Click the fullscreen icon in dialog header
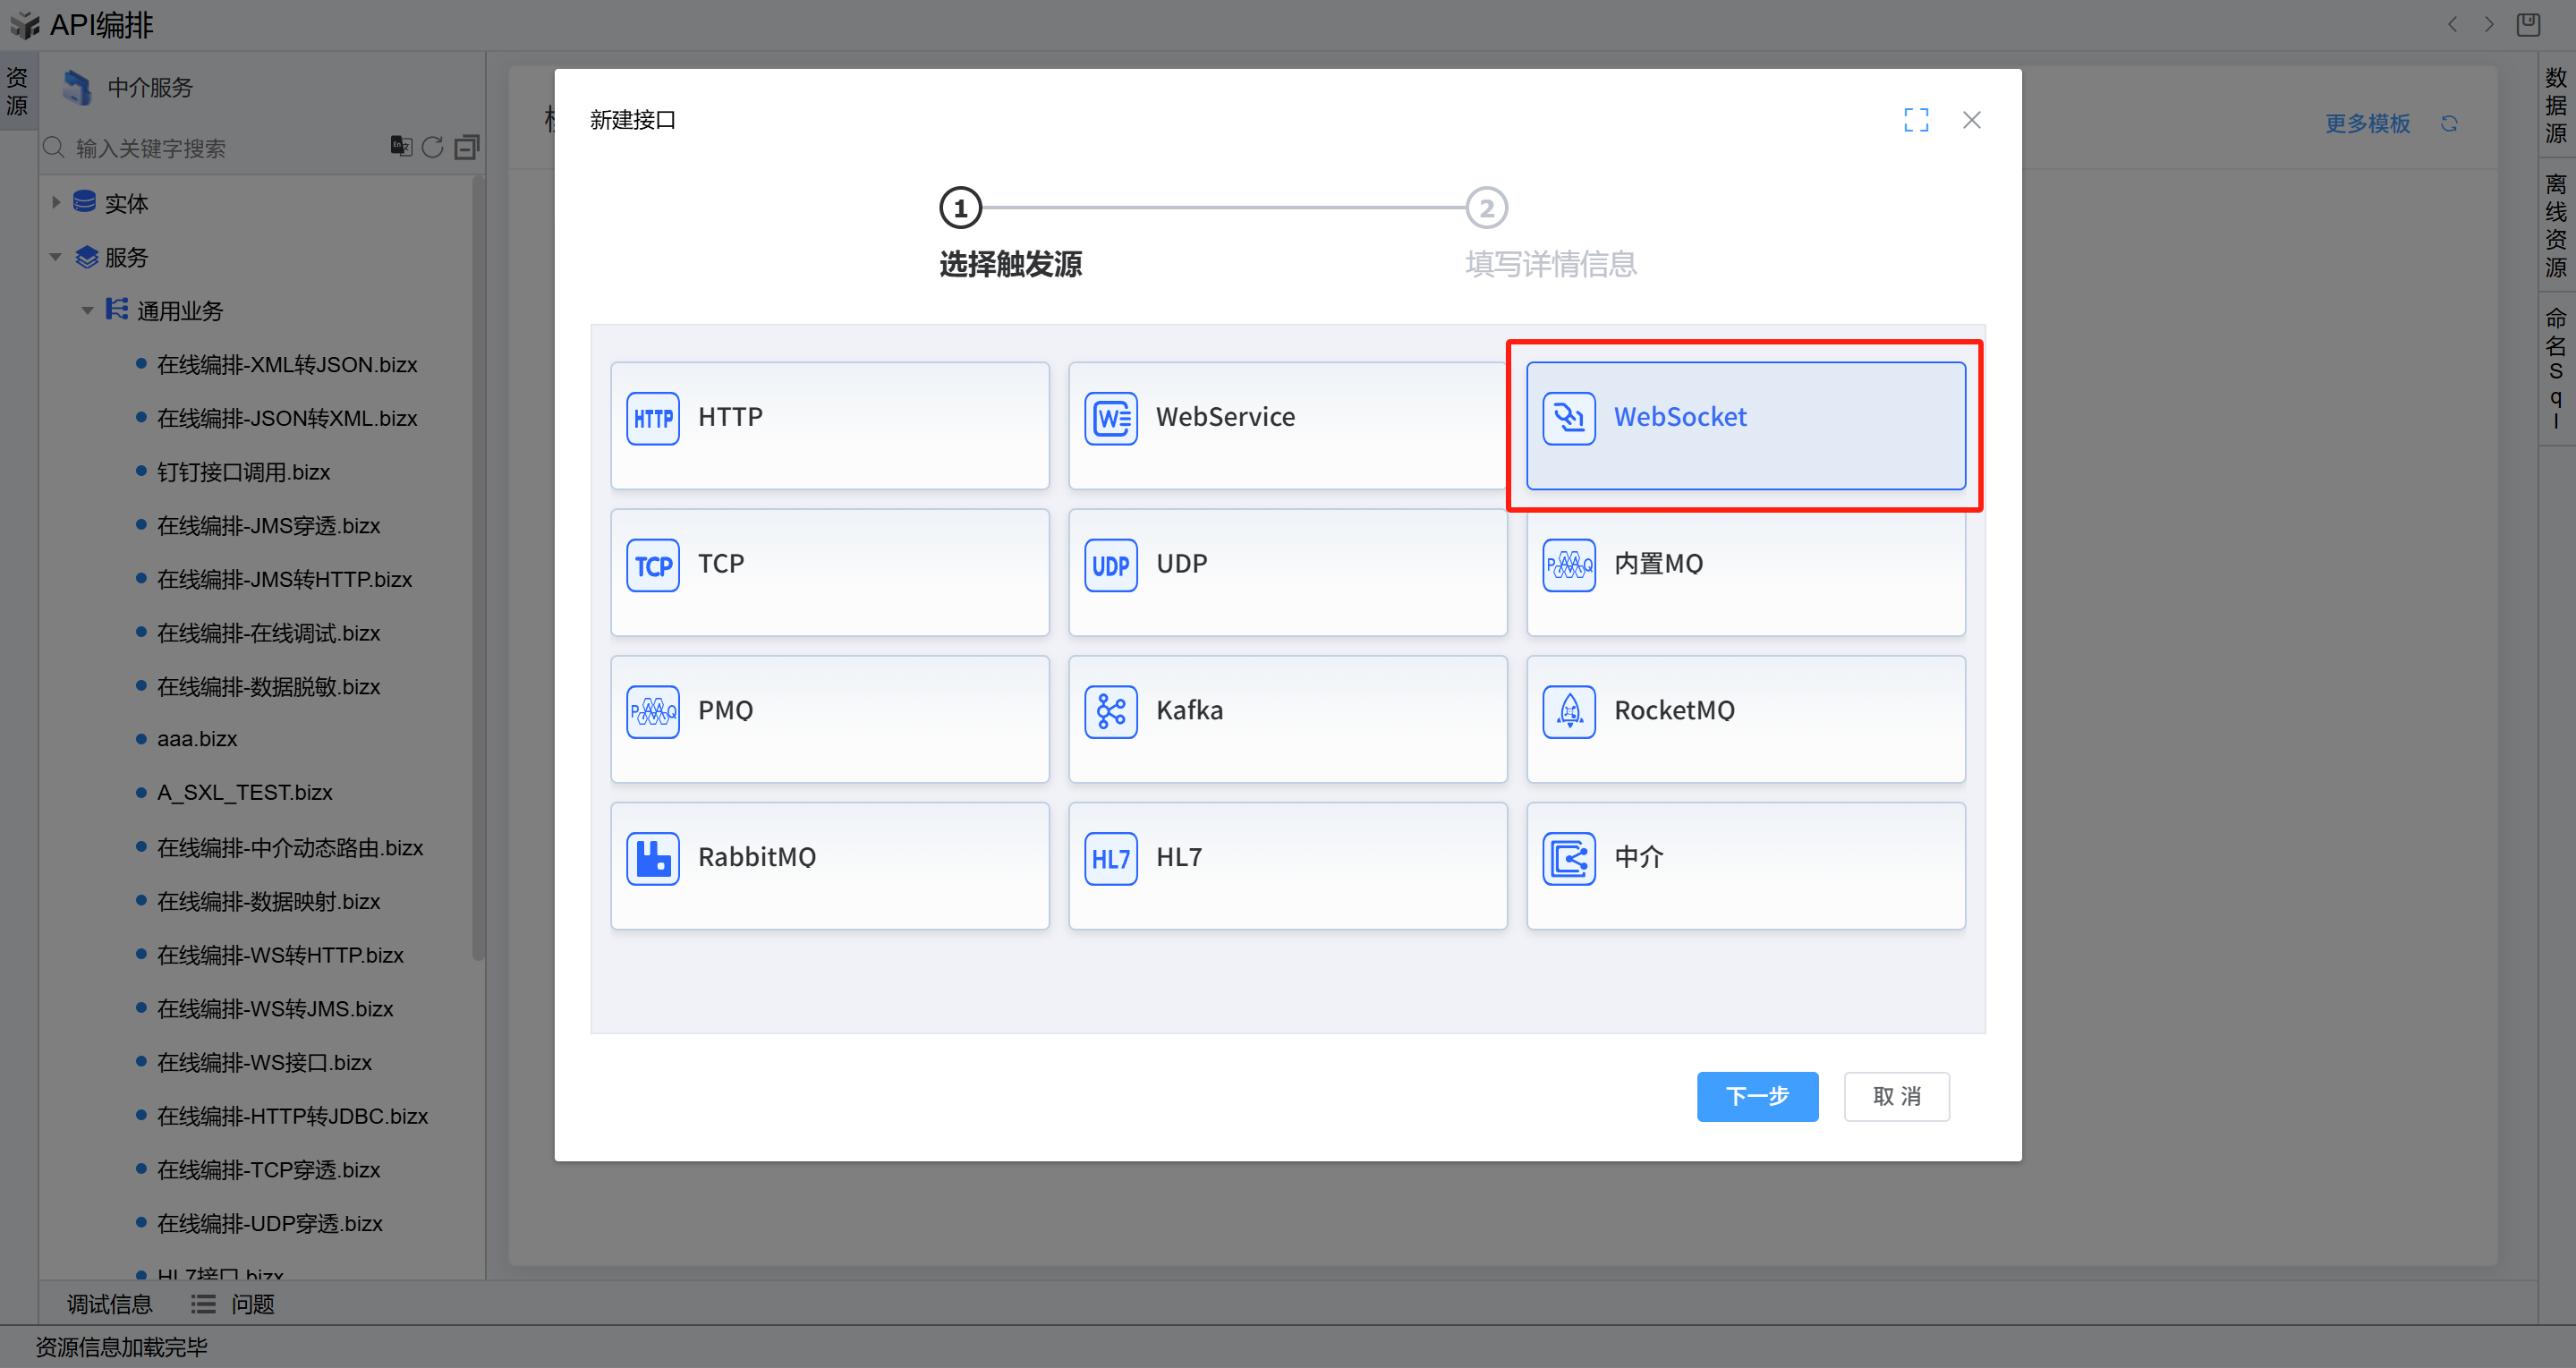2576x1368 pixels. (x=1916, y=120)
